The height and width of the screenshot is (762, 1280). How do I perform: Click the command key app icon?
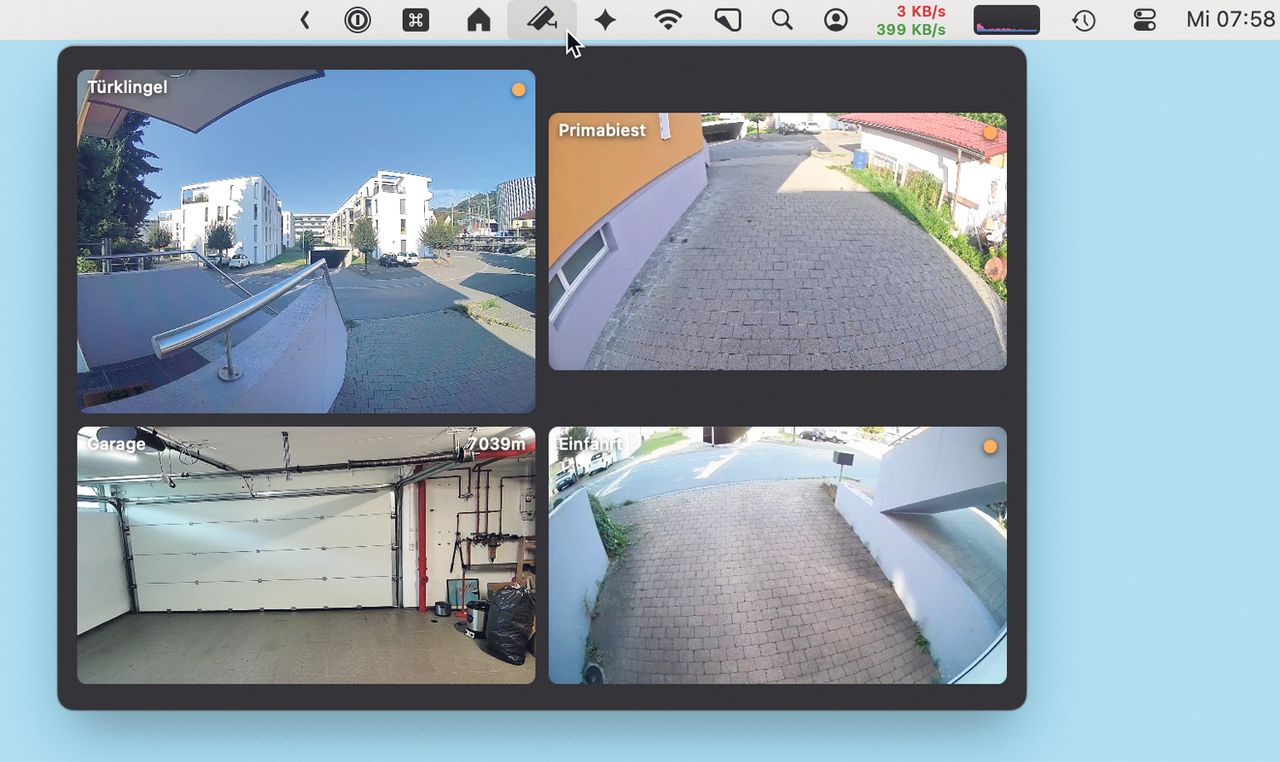[x=416, y=20]
